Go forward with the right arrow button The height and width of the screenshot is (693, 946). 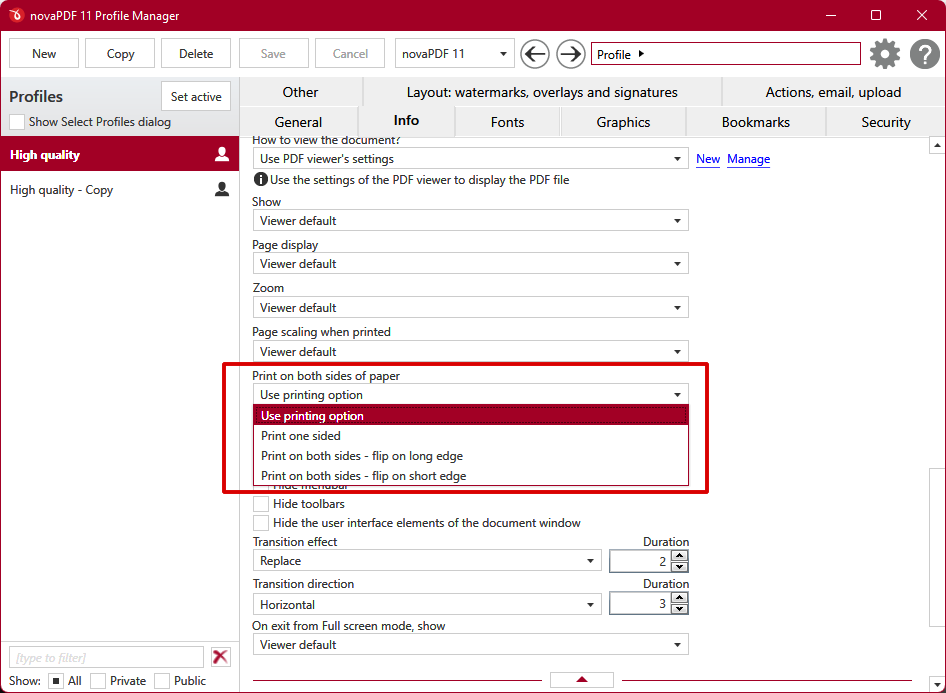coord(571,54)
